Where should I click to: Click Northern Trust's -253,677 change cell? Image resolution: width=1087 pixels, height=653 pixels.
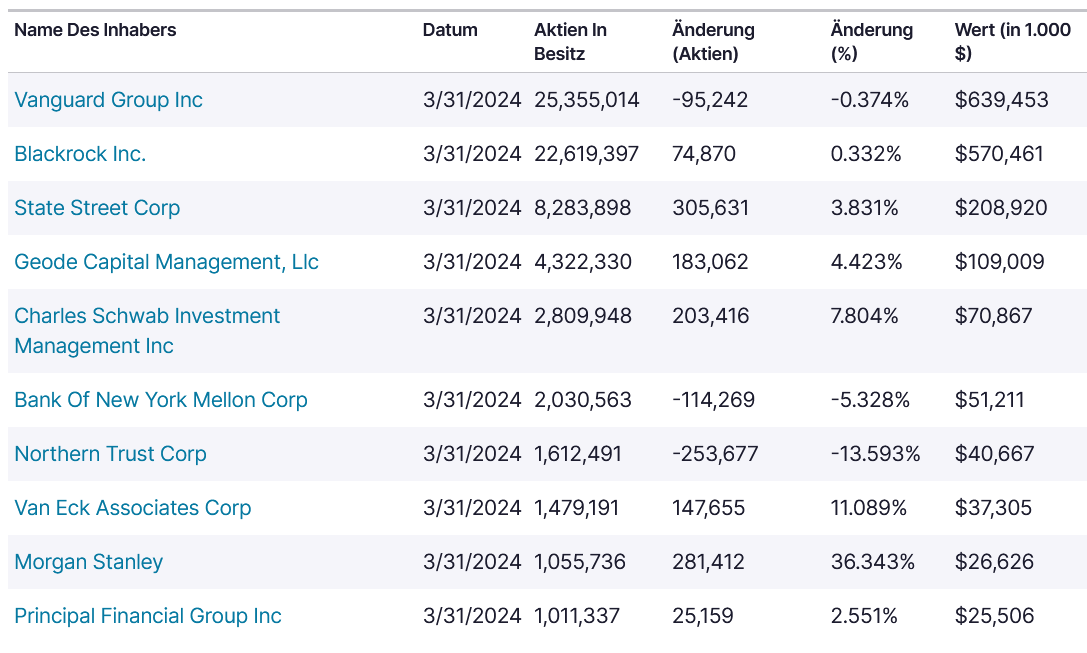point(715,454)
